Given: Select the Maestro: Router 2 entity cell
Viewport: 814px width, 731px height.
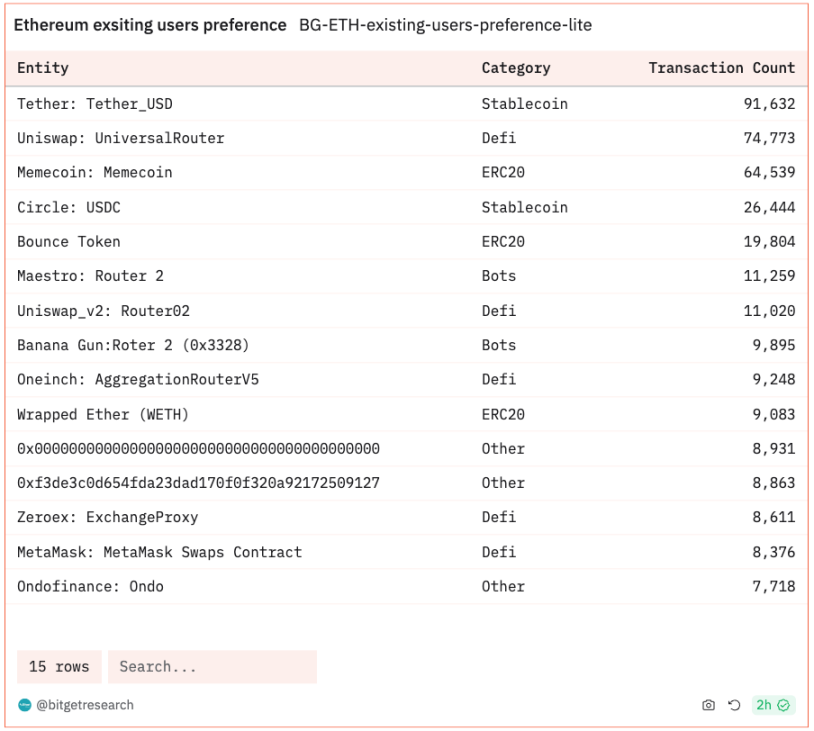Looking at the screenshot, I should point(90,276).
